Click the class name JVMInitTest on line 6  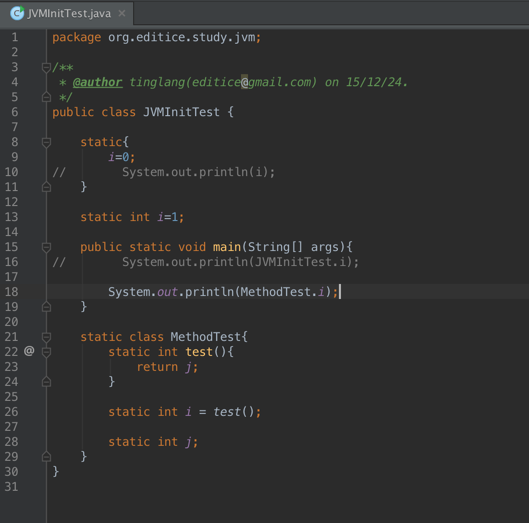pos(181,112)
